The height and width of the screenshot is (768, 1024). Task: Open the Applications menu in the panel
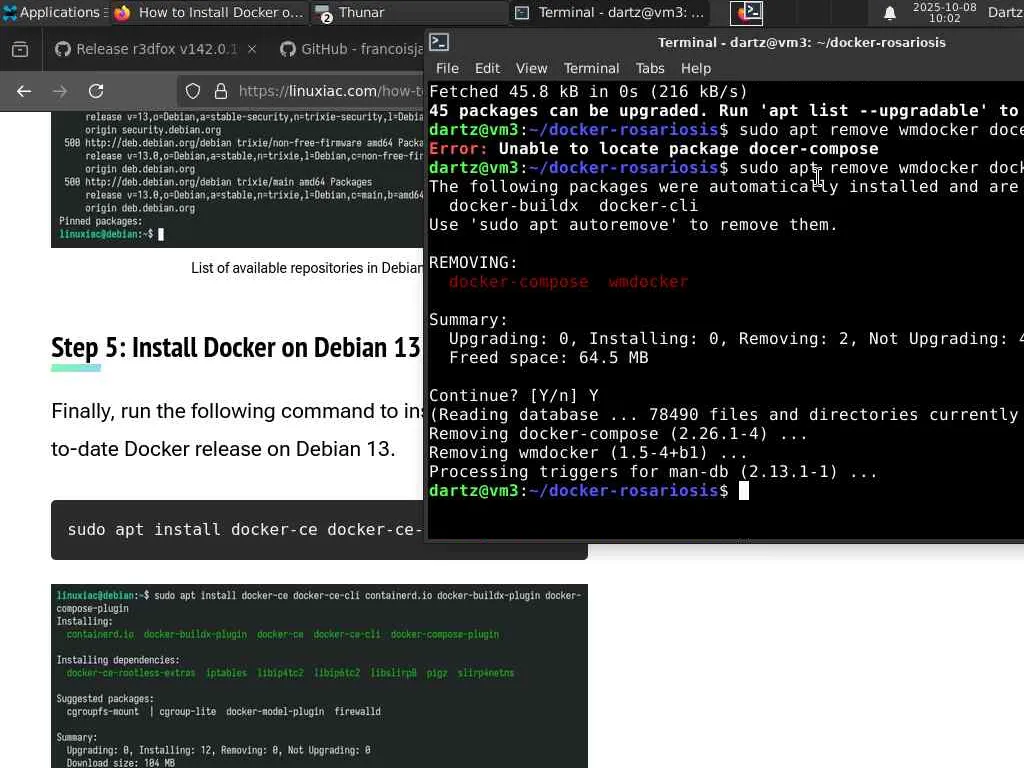55,12
